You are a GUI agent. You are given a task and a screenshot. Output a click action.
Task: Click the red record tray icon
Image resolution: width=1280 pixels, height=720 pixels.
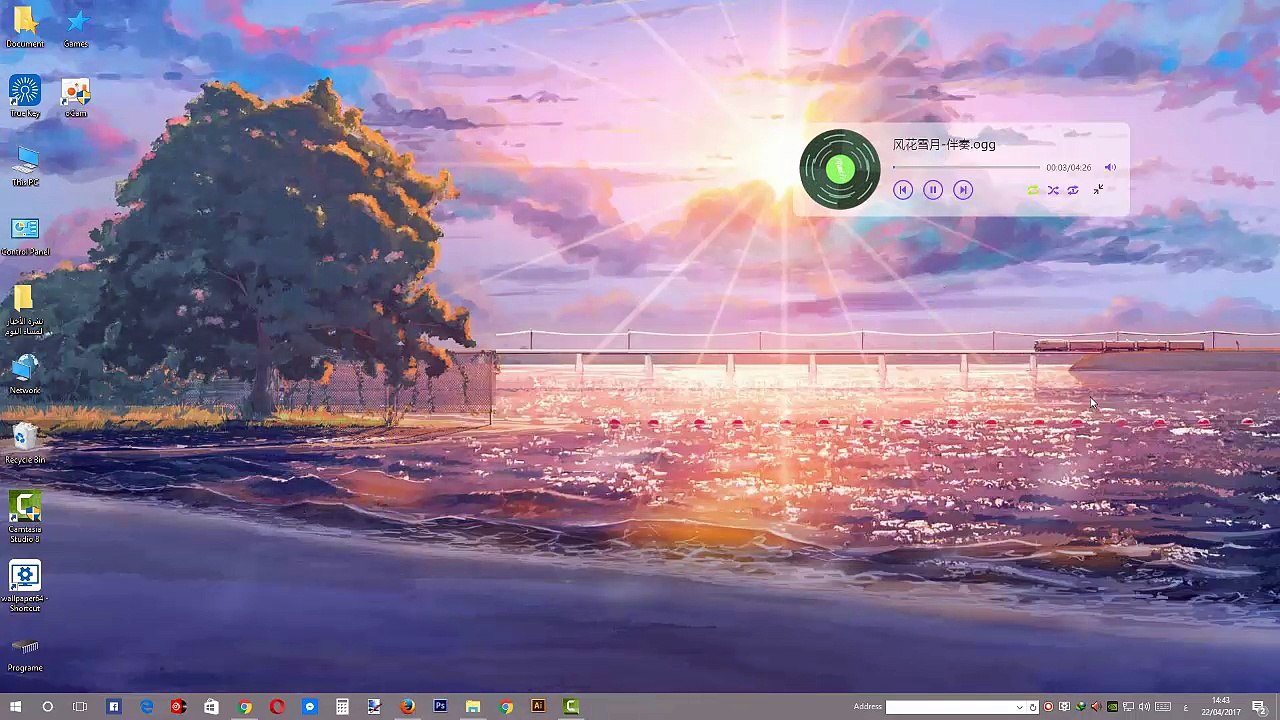tap(1048, 707)
